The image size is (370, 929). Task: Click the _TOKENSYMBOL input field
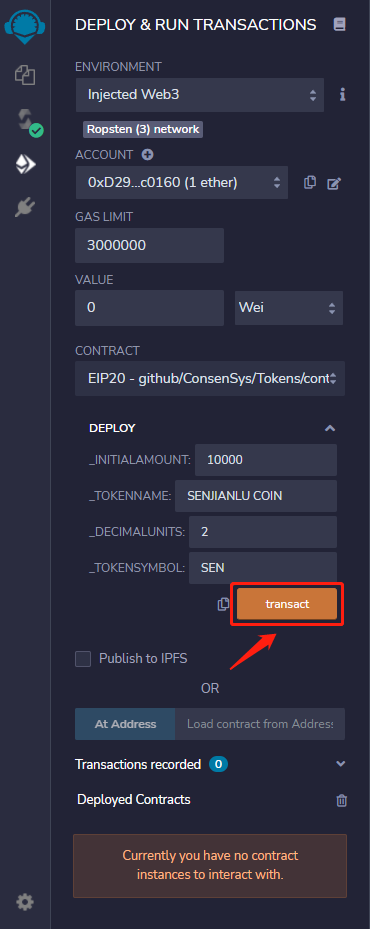click(263, 568)
